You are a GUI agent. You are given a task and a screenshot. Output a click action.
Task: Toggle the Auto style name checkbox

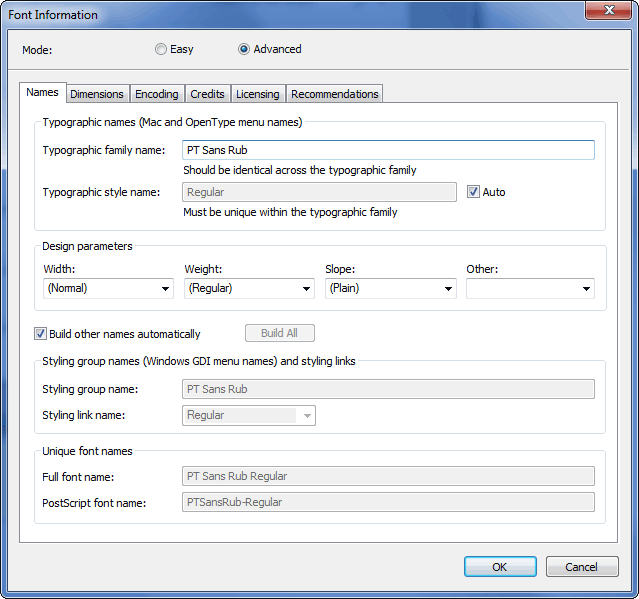[x=474, y=192]
